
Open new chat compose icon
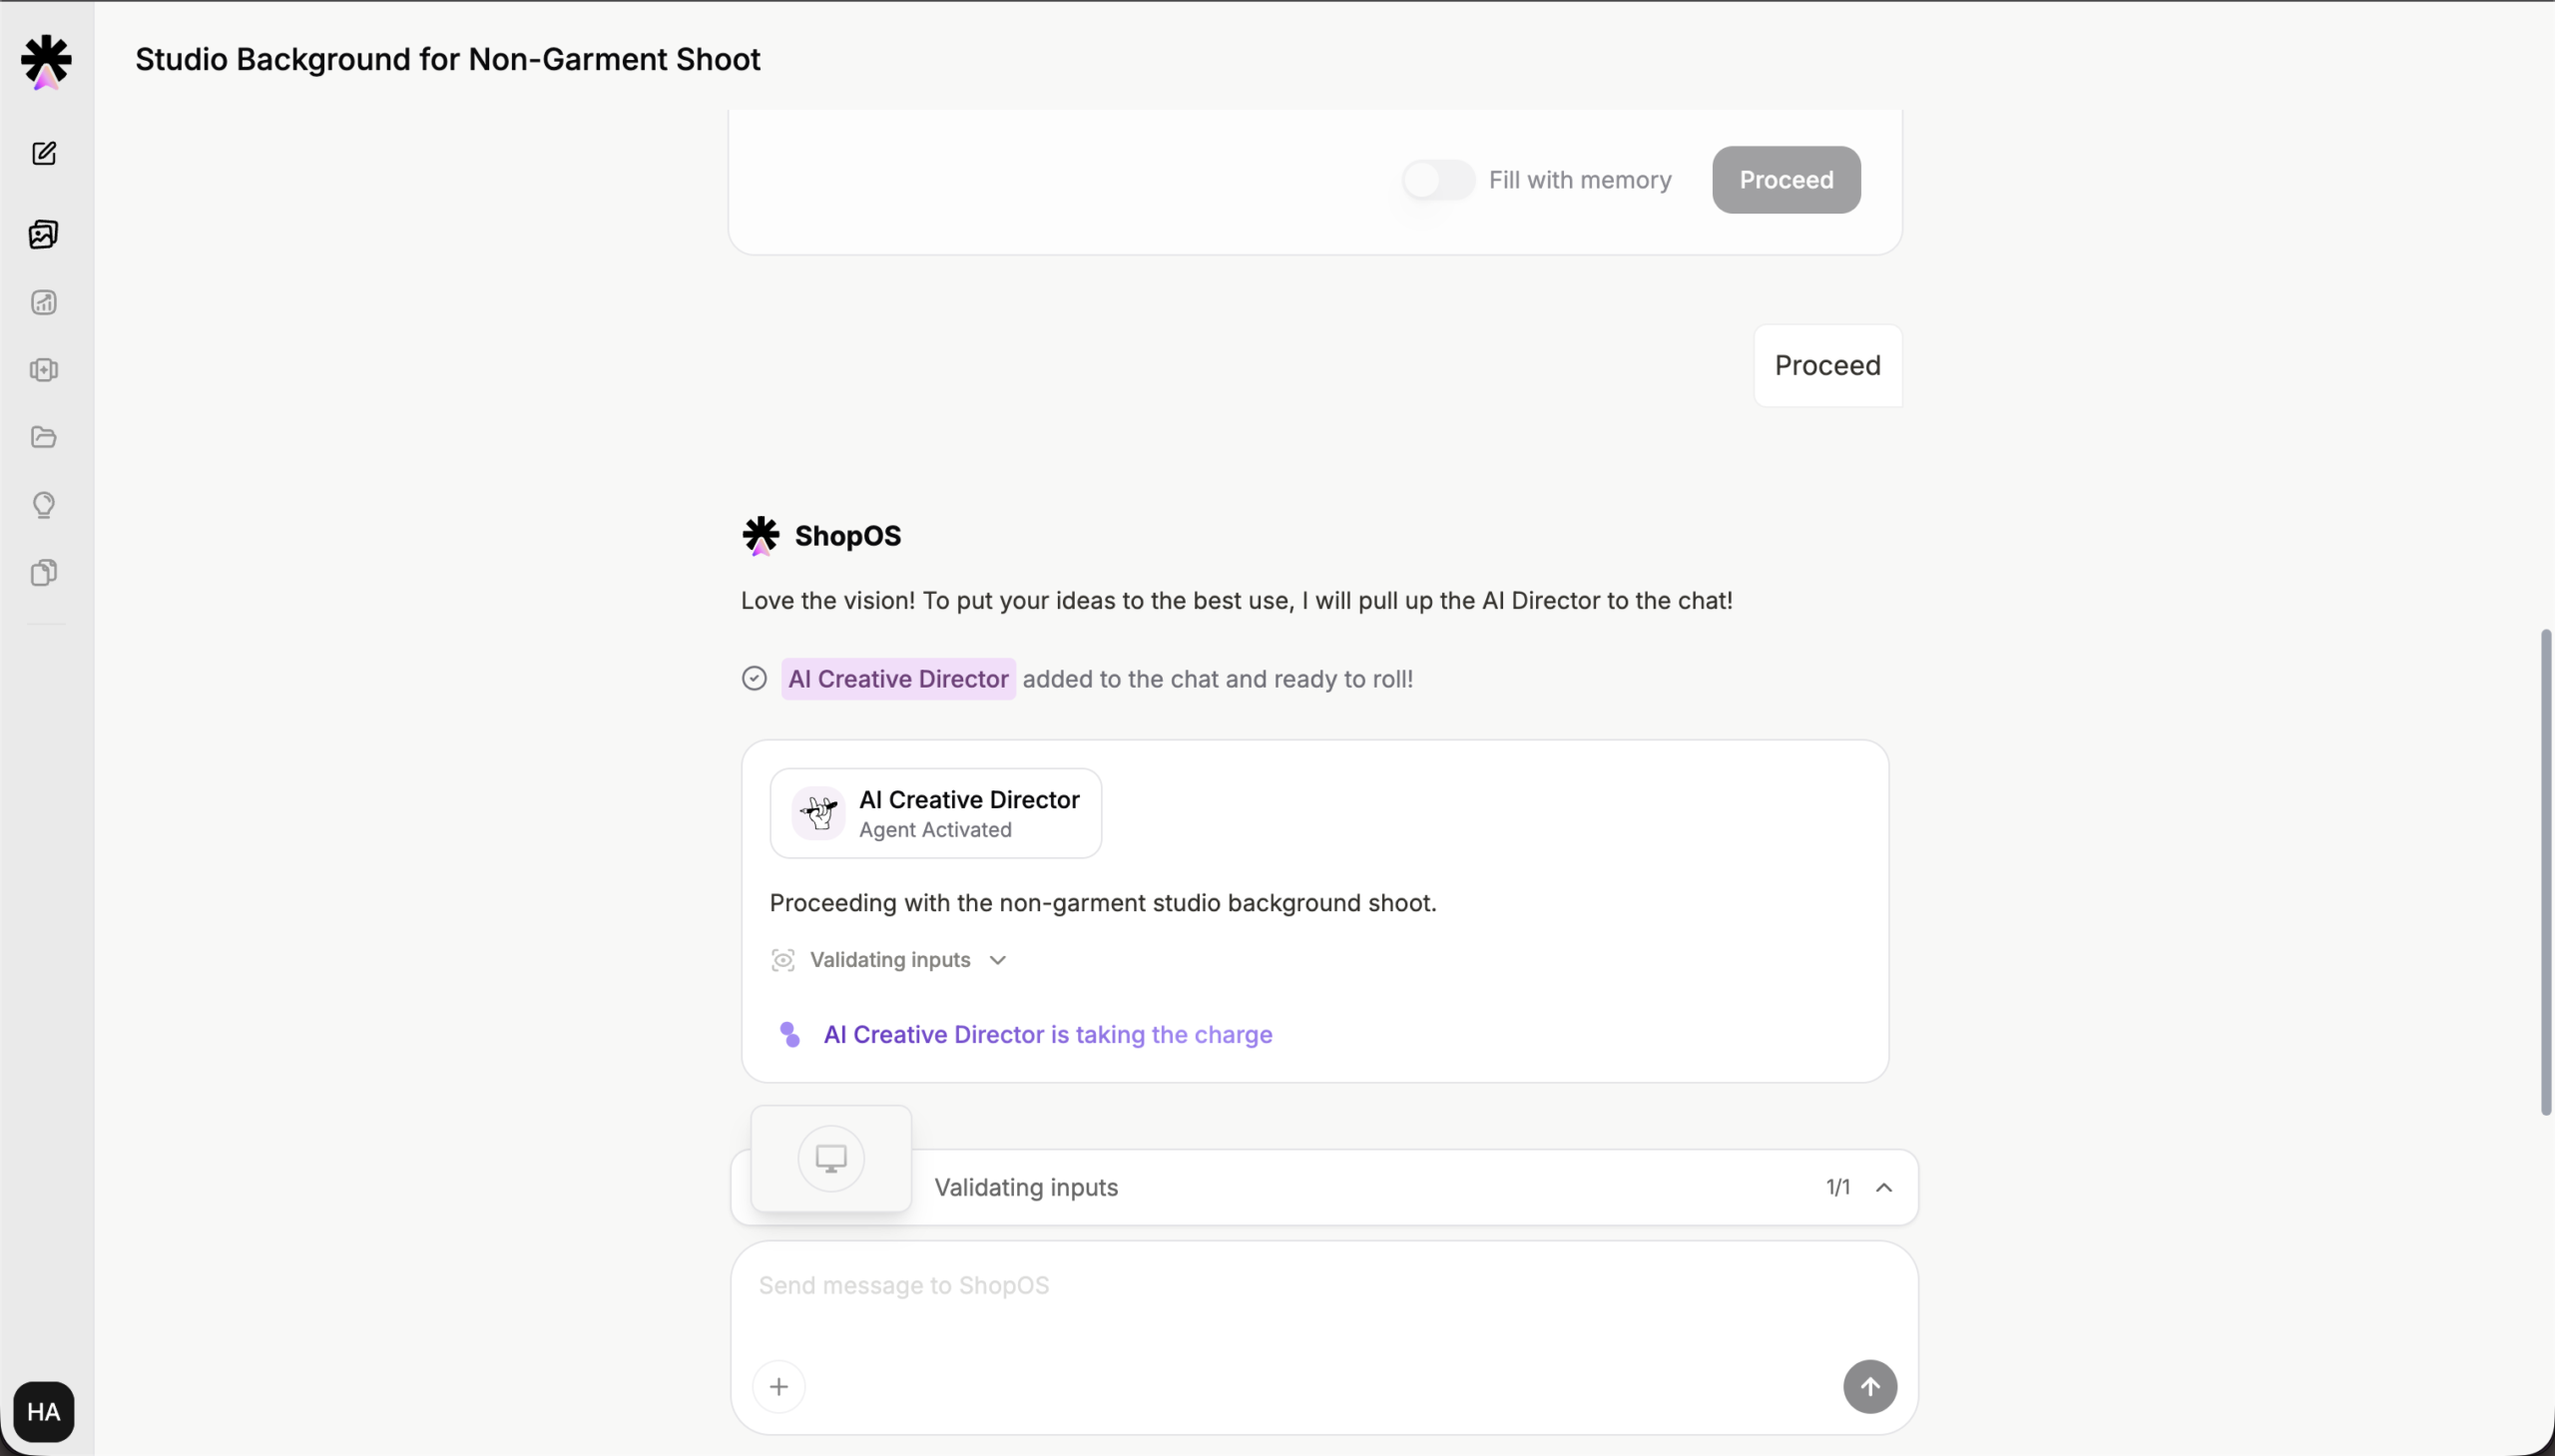tap(44, 153)
